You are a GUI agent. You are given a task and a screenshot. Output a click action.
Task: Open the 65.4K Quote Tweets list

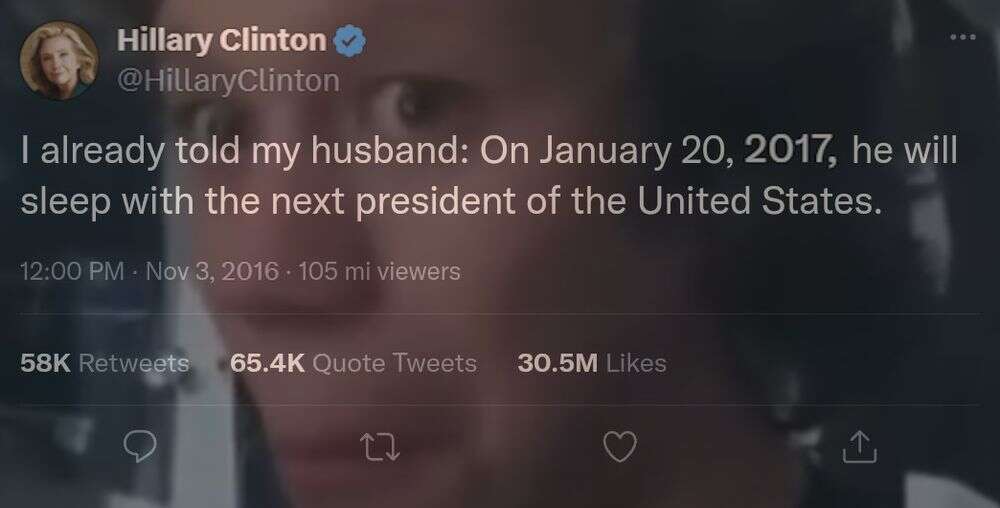pyautogui.click(x=353, y=363)
